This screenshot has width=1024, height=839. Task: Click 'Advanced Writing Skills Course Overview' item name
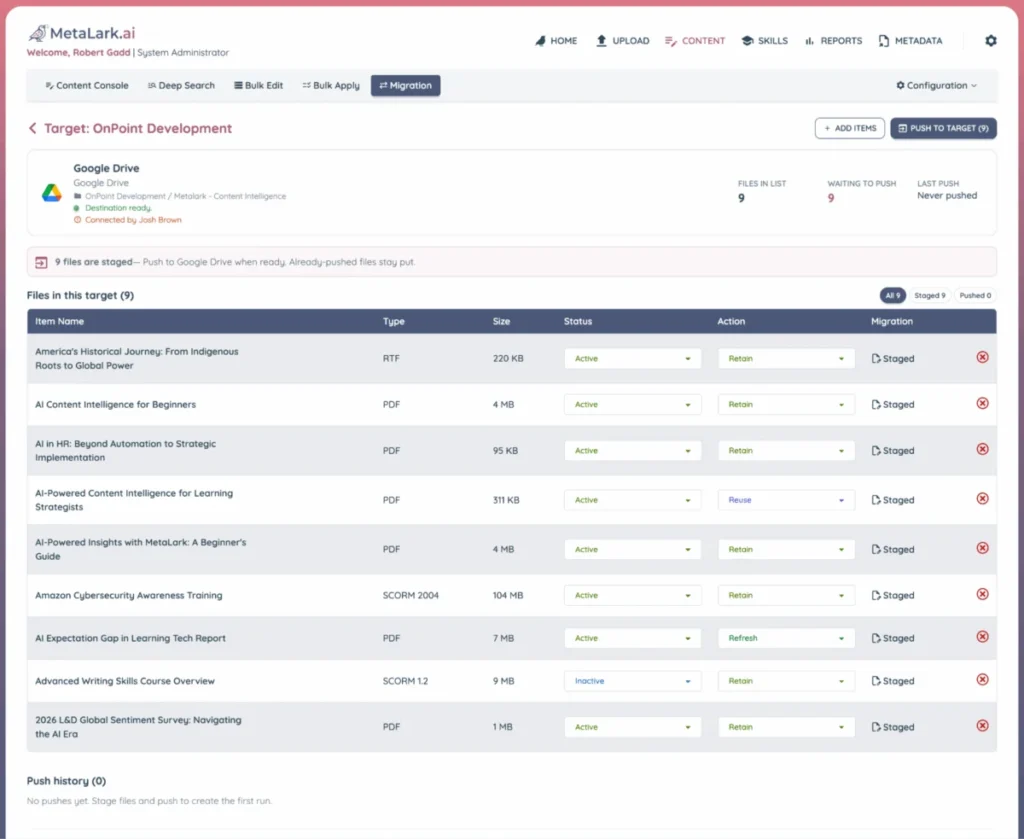pyautogui.click(x=125, y=681)
